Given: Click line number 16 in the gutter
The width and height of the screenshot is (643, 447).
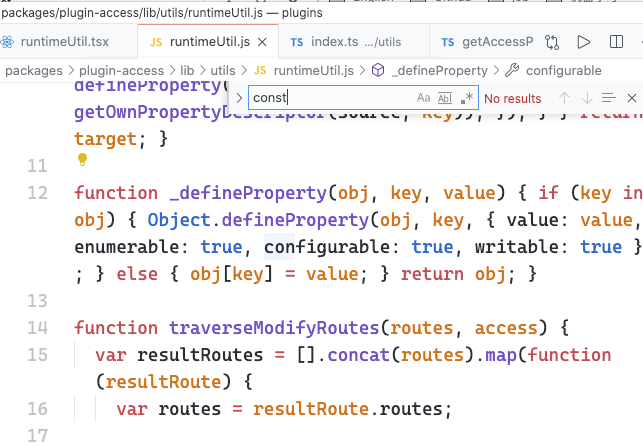Looking at the screenshot, I should tap(37, 409).
